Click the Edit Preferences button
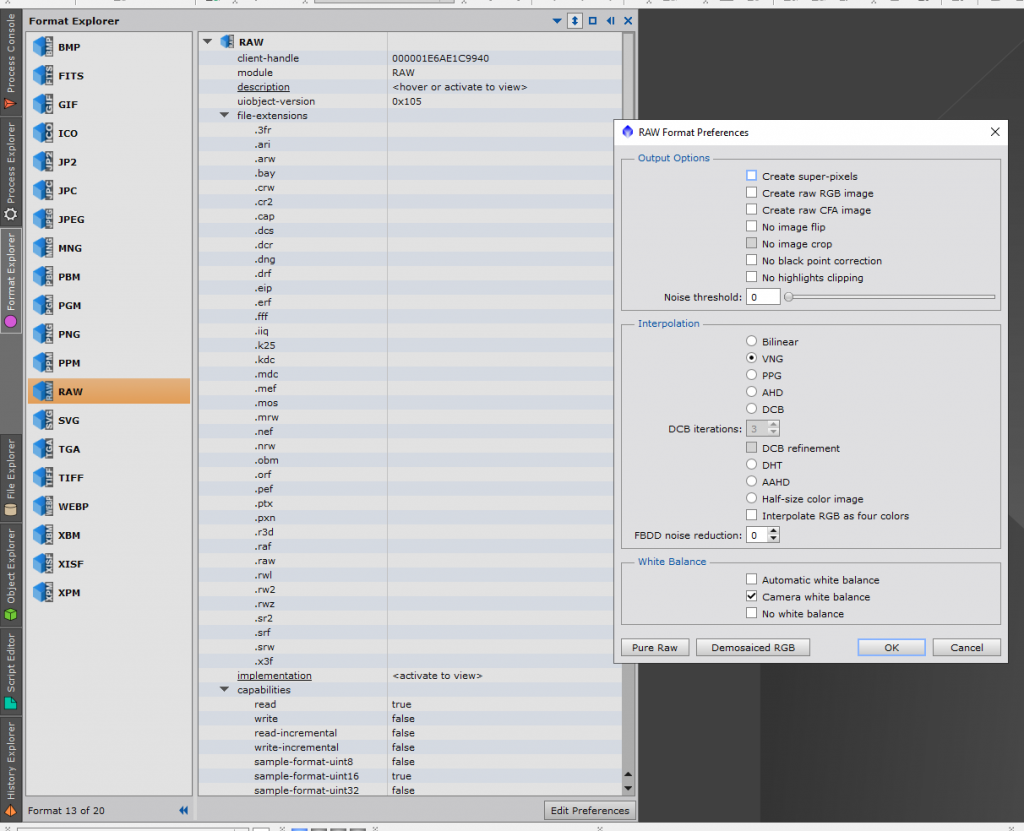 [x=590, y=810]
